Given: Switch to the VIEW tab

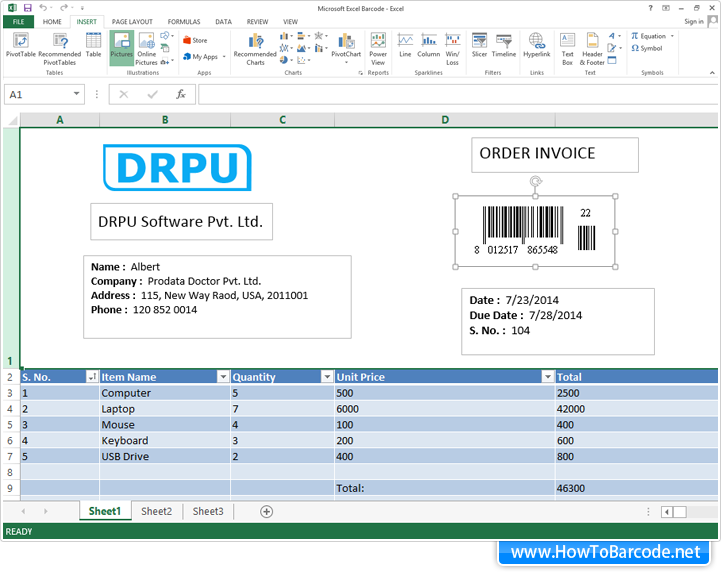Looking at the screenshot, I should tap(290, 22).
